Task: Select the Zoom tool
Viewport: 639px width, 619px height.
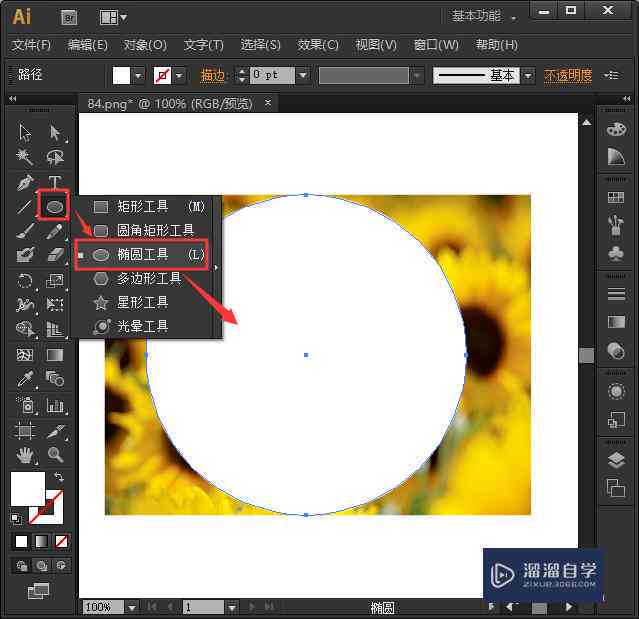Action: pos(55,455)
